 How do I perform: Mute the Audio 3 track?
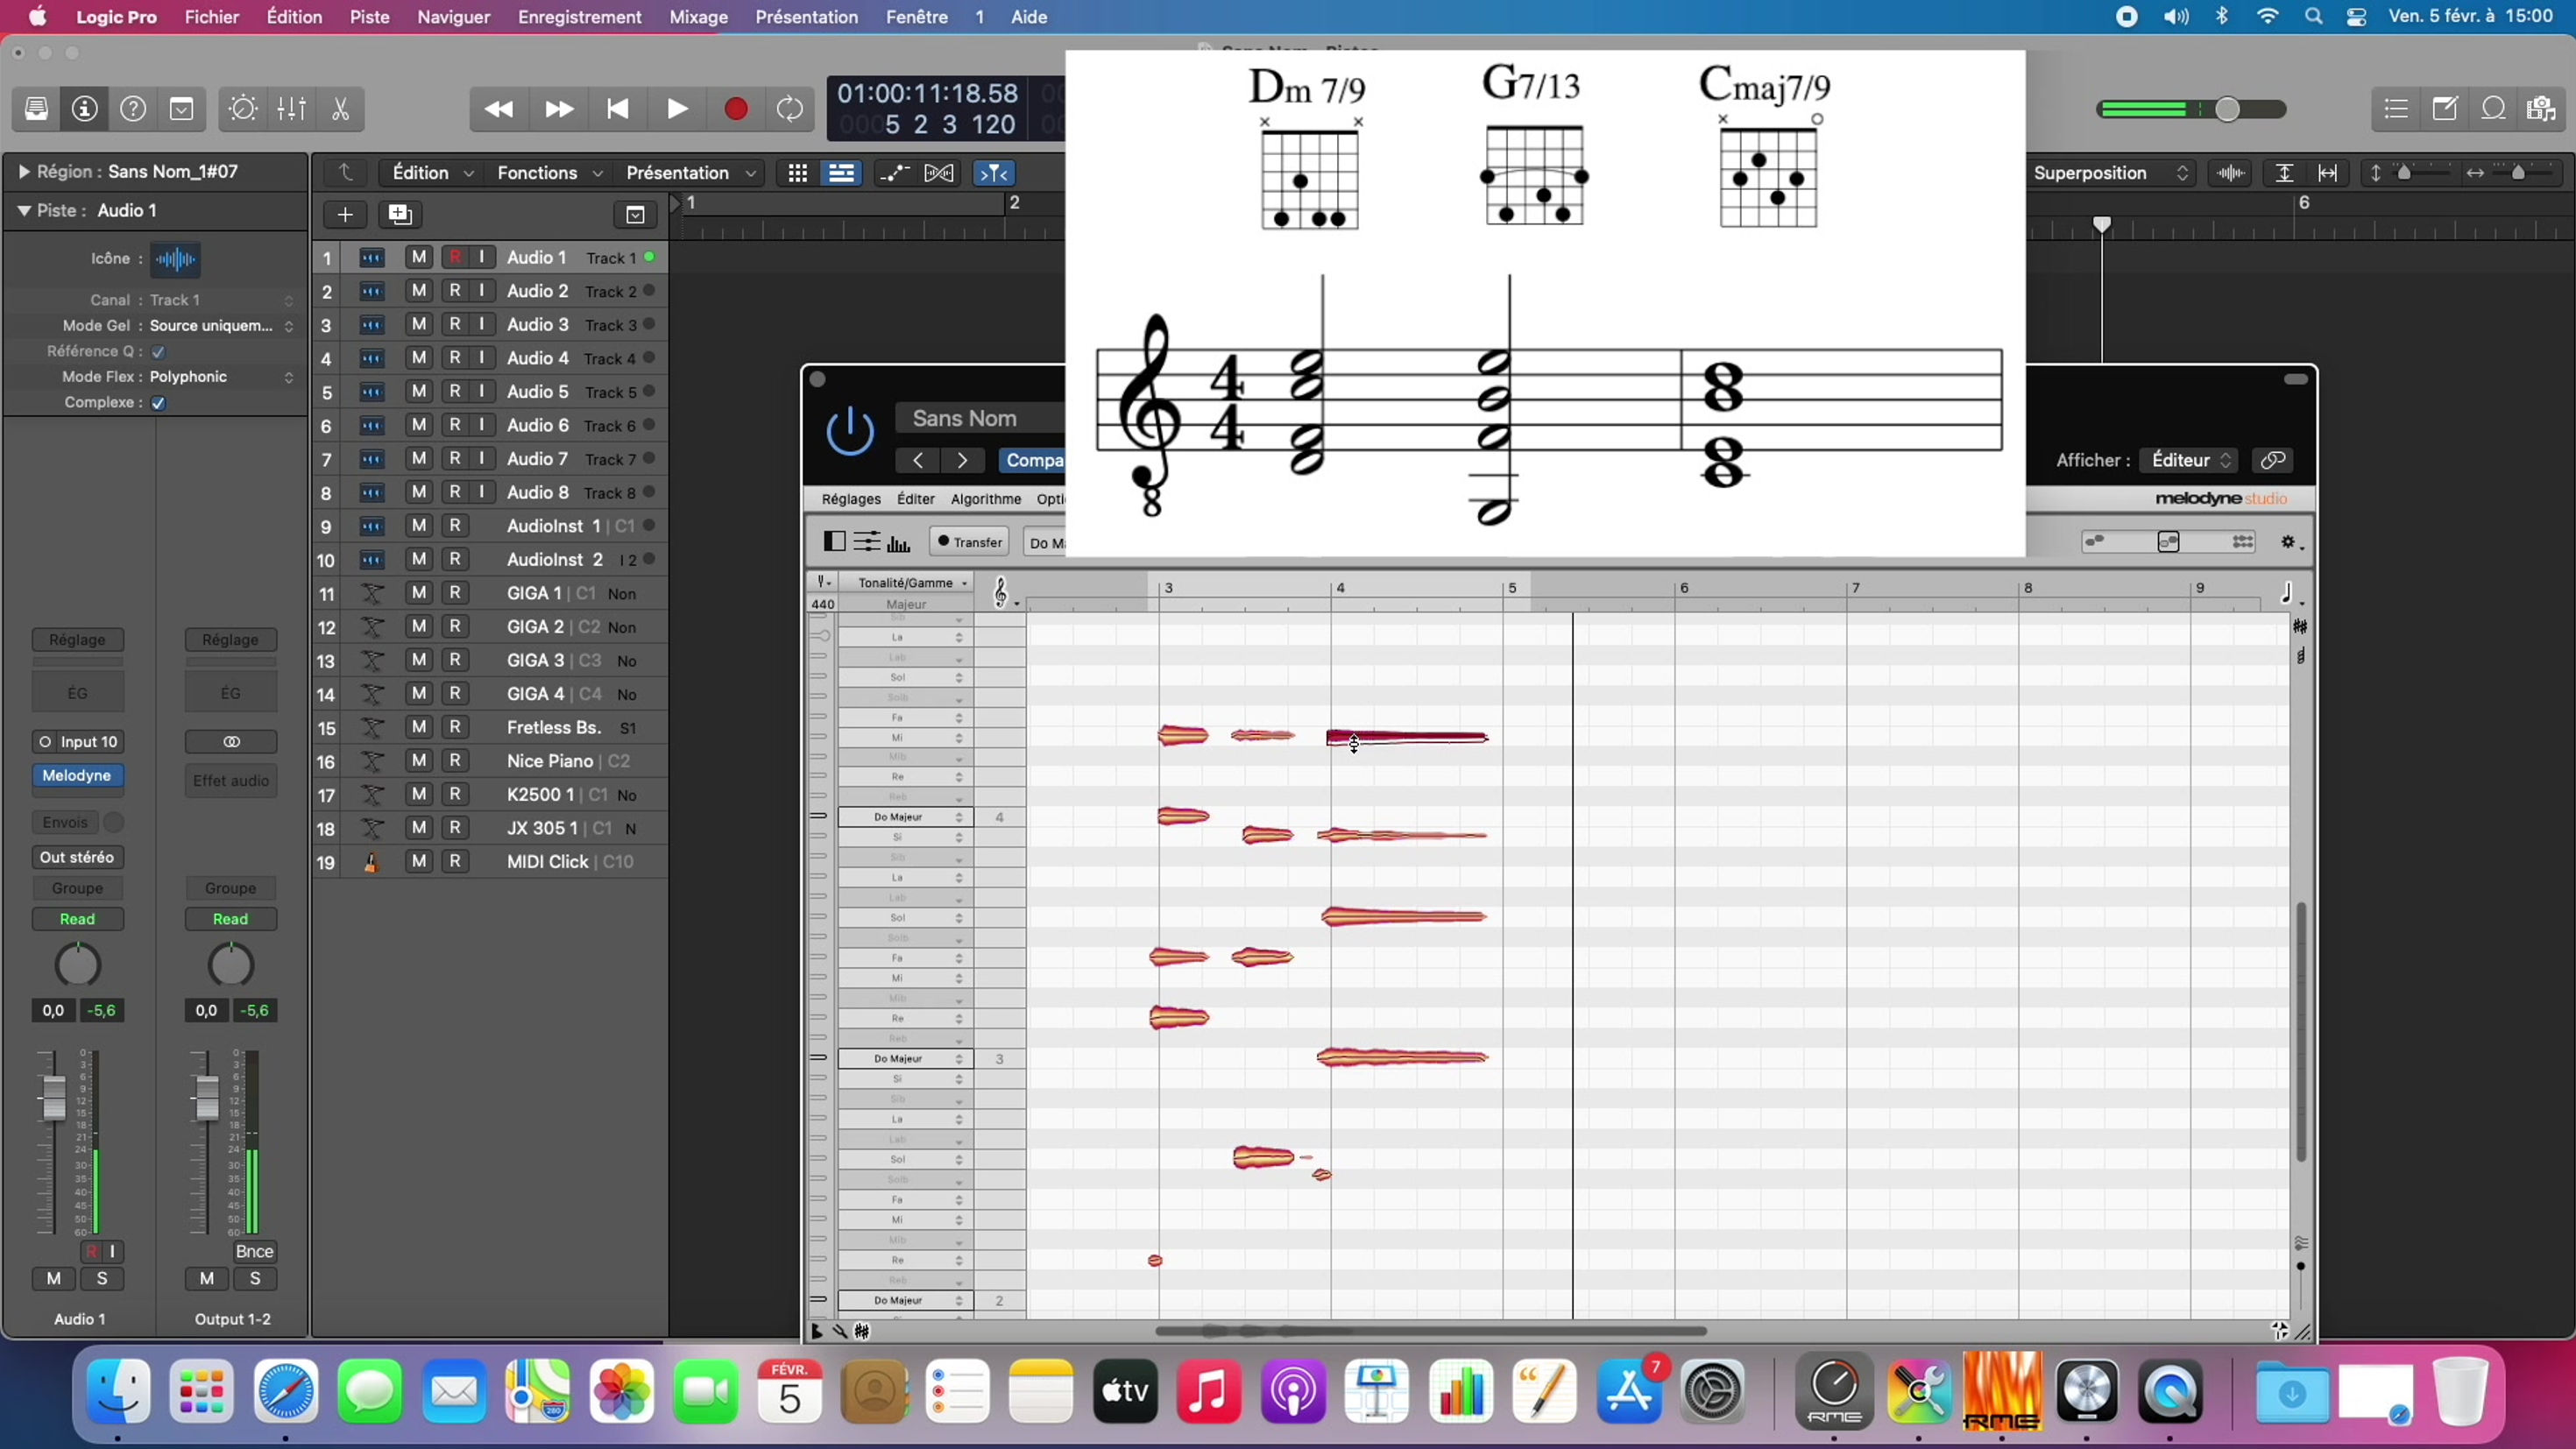[419, 324]
